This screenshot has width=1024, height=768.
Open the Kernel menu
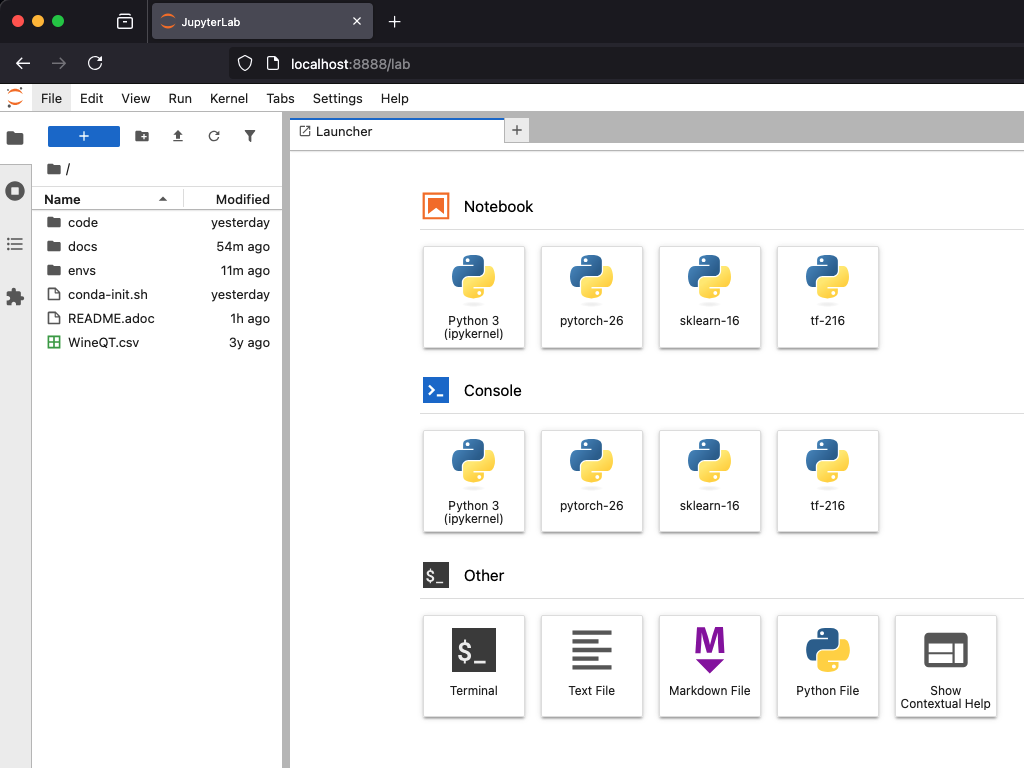click(229, 98)
